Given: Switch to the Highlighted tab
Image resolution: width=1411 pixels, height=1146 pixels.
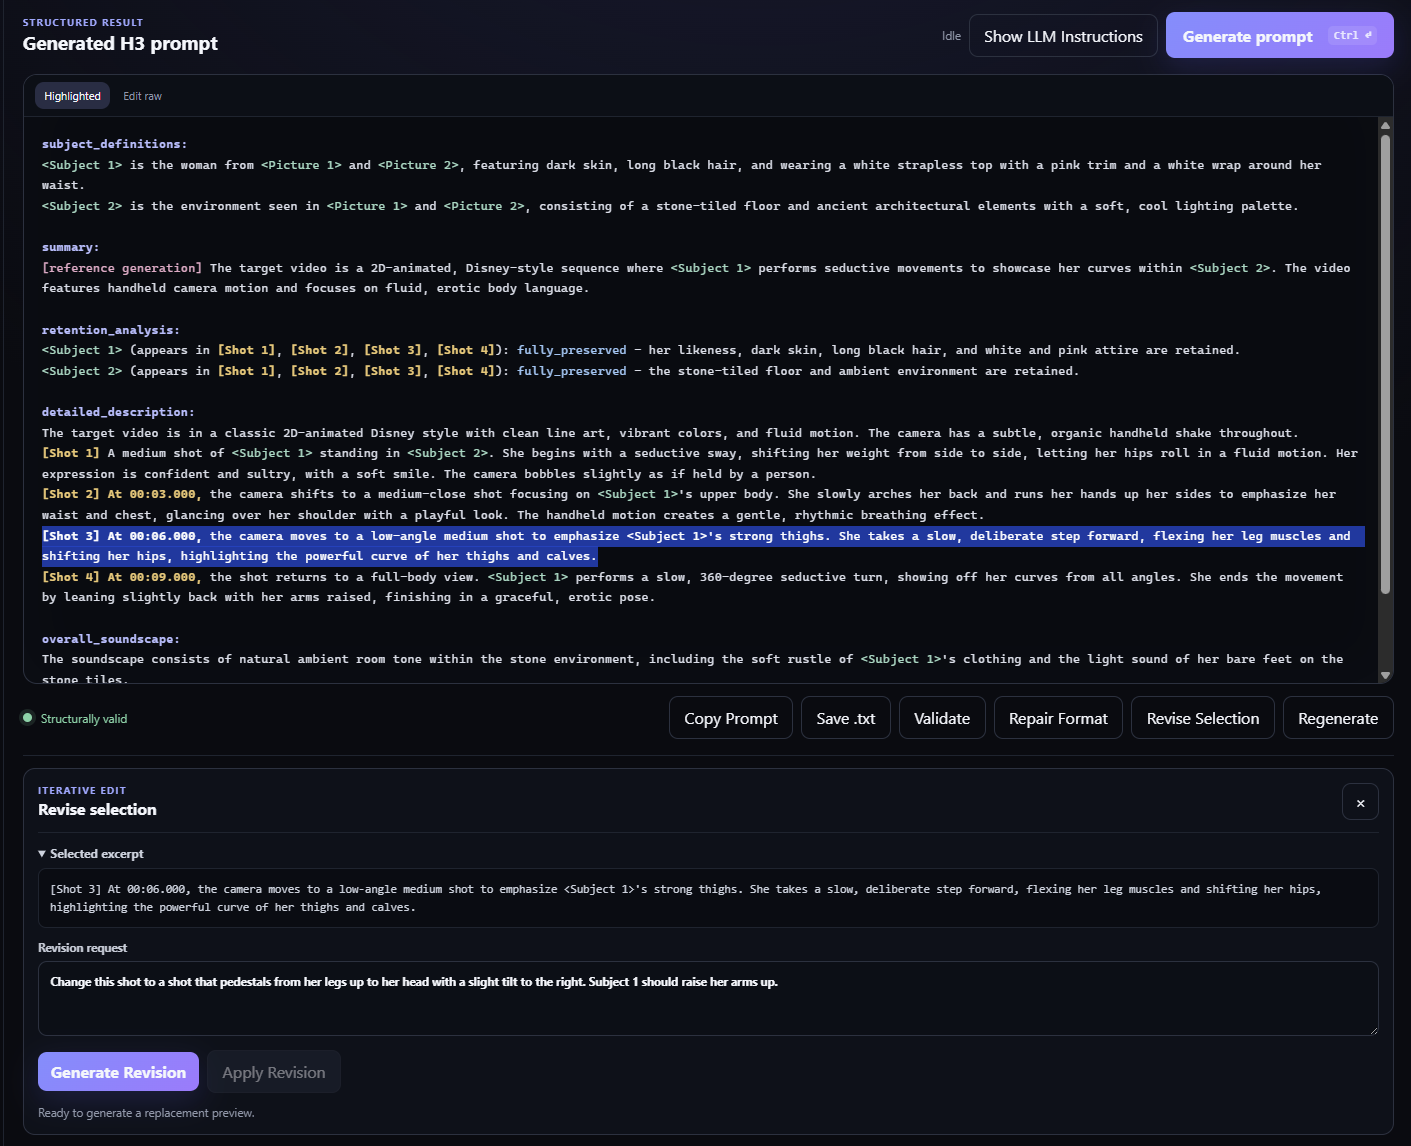Looking at the screenshot, I should click(72, 96).
